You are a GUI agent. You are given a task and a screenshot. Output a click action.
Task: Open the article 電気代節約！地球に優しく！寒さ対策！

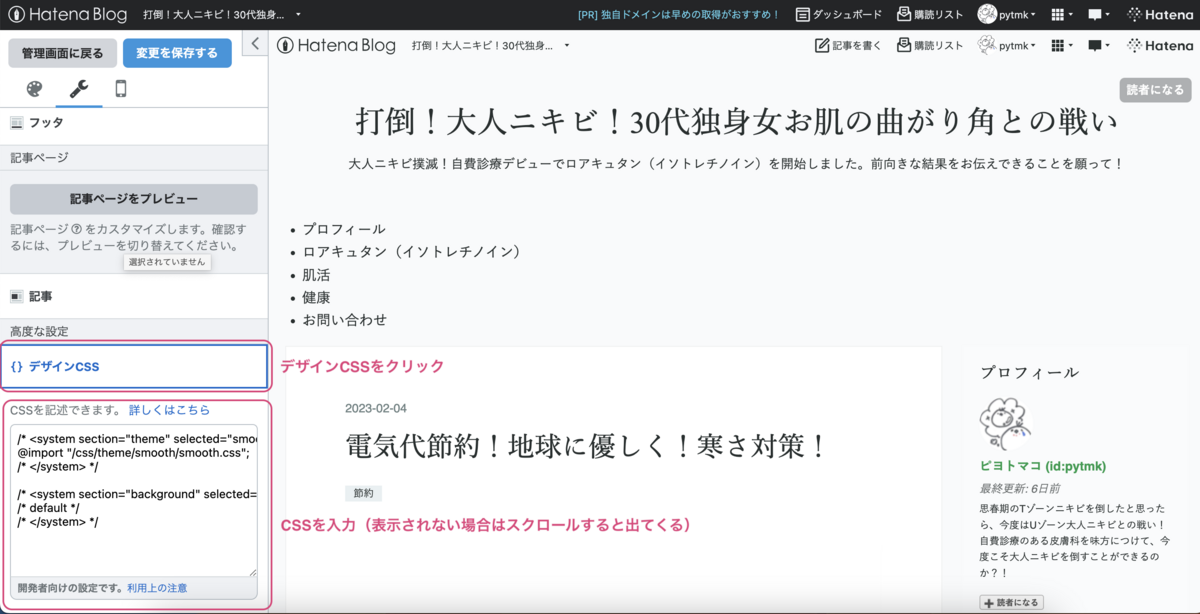pyautogui.click(x=587, y=446)
